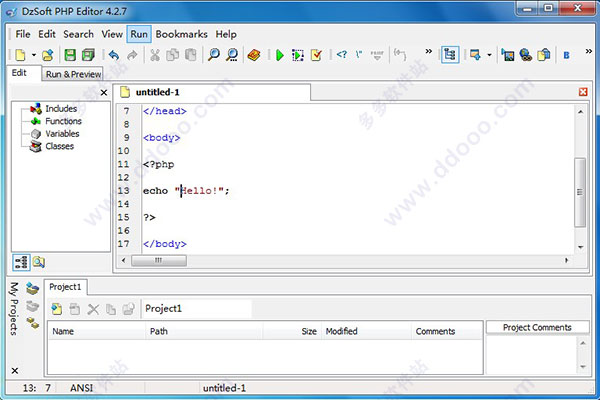
Task: Sort by the Name column header
Action: [x=97, y=331]
